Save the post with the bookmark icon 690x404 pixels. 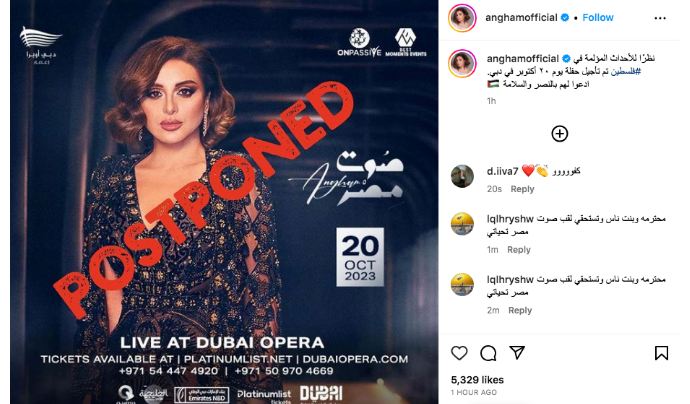pos(661,353)
